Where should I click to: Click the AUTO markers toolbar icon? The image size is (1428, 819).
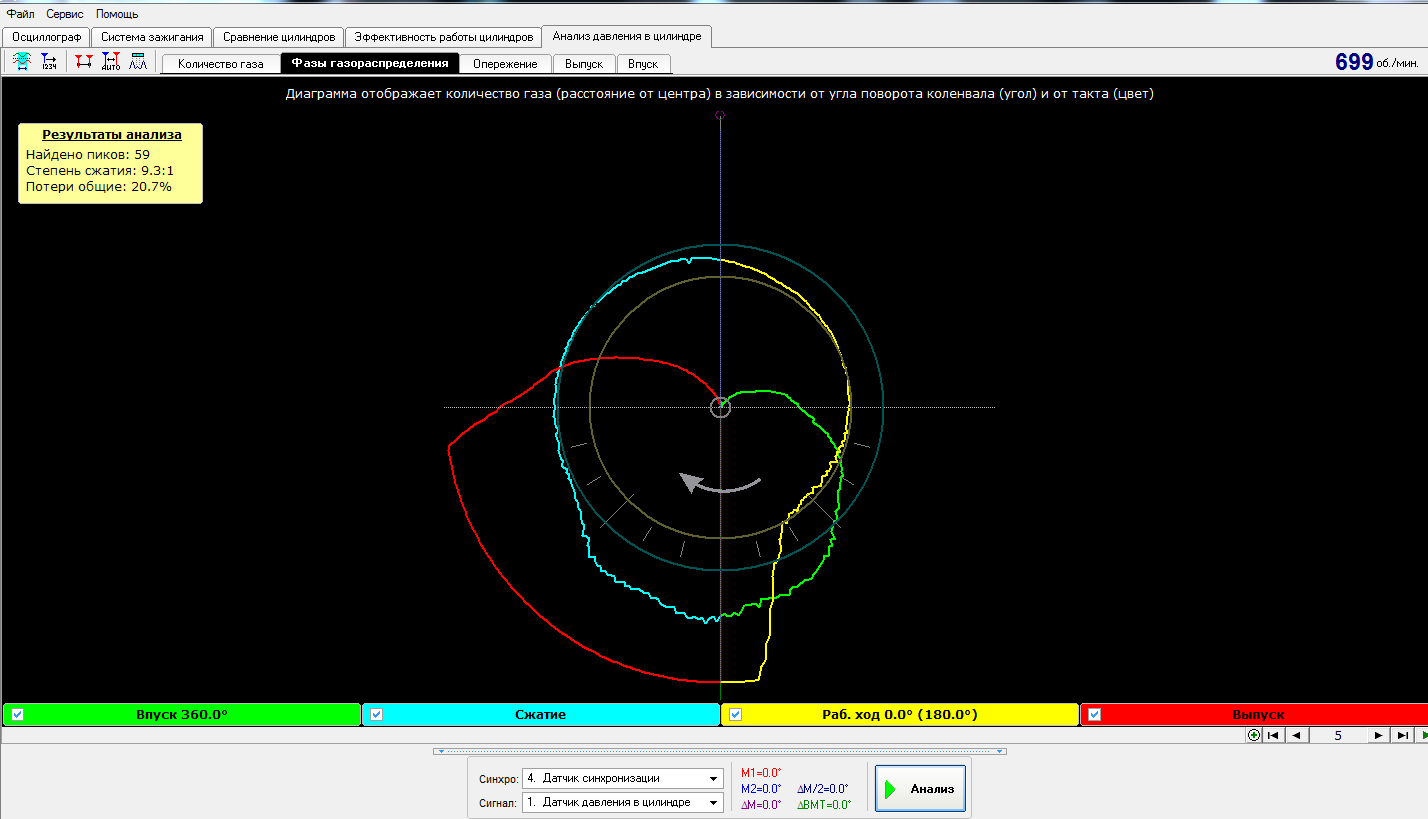111,62
